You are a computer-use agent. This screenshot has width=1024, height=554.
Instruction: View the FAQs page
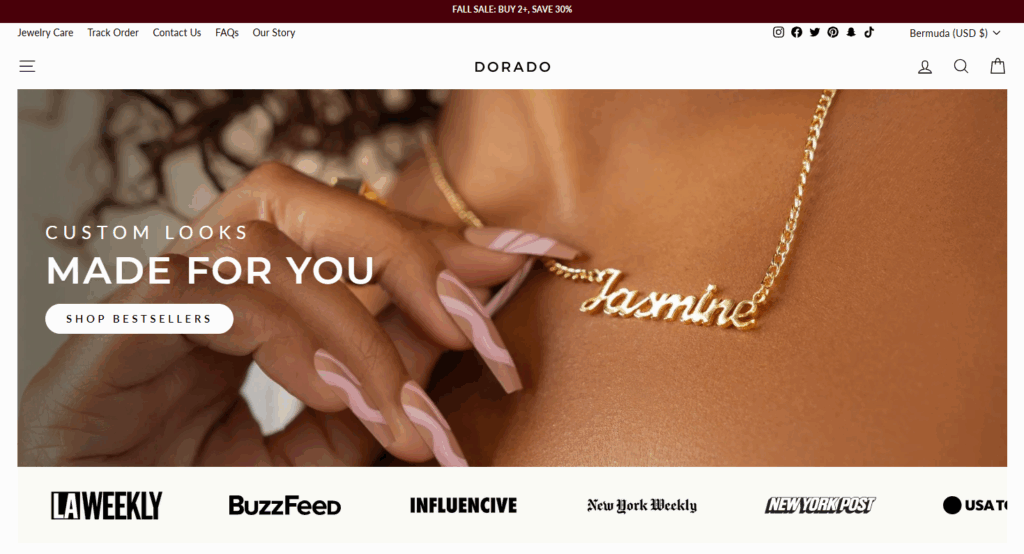pos(227,33)
